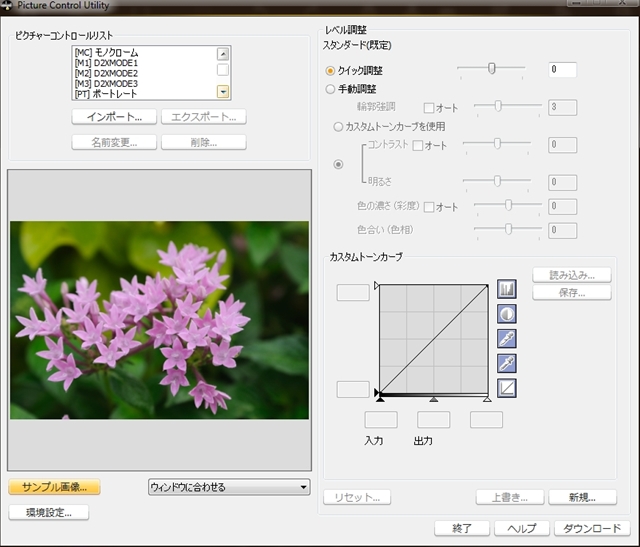Click the quick adjust slider handle

point(491,68)
